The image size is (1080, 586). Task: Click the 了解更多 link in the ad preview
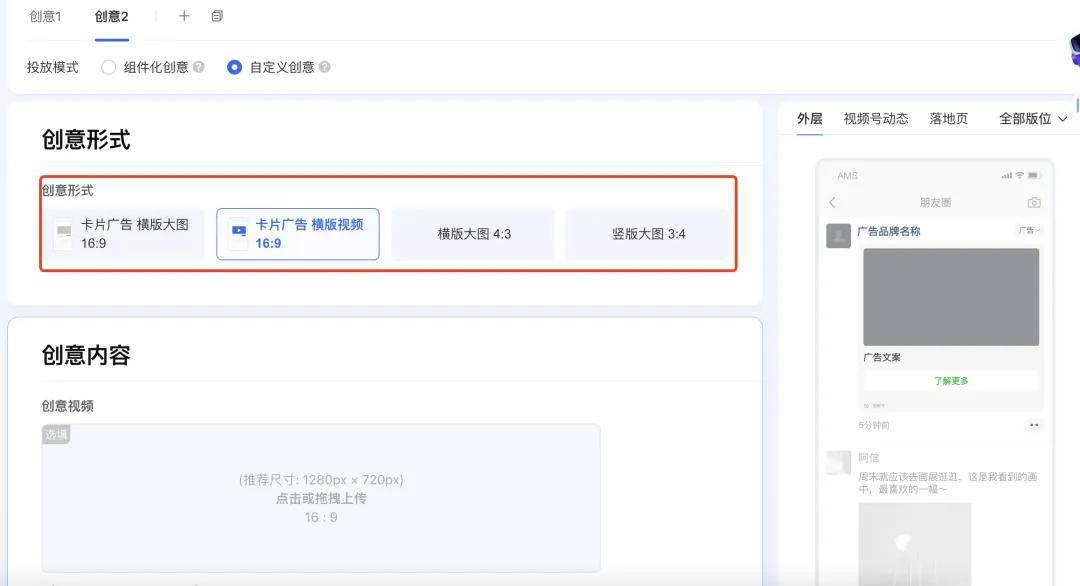click(951, 381)
